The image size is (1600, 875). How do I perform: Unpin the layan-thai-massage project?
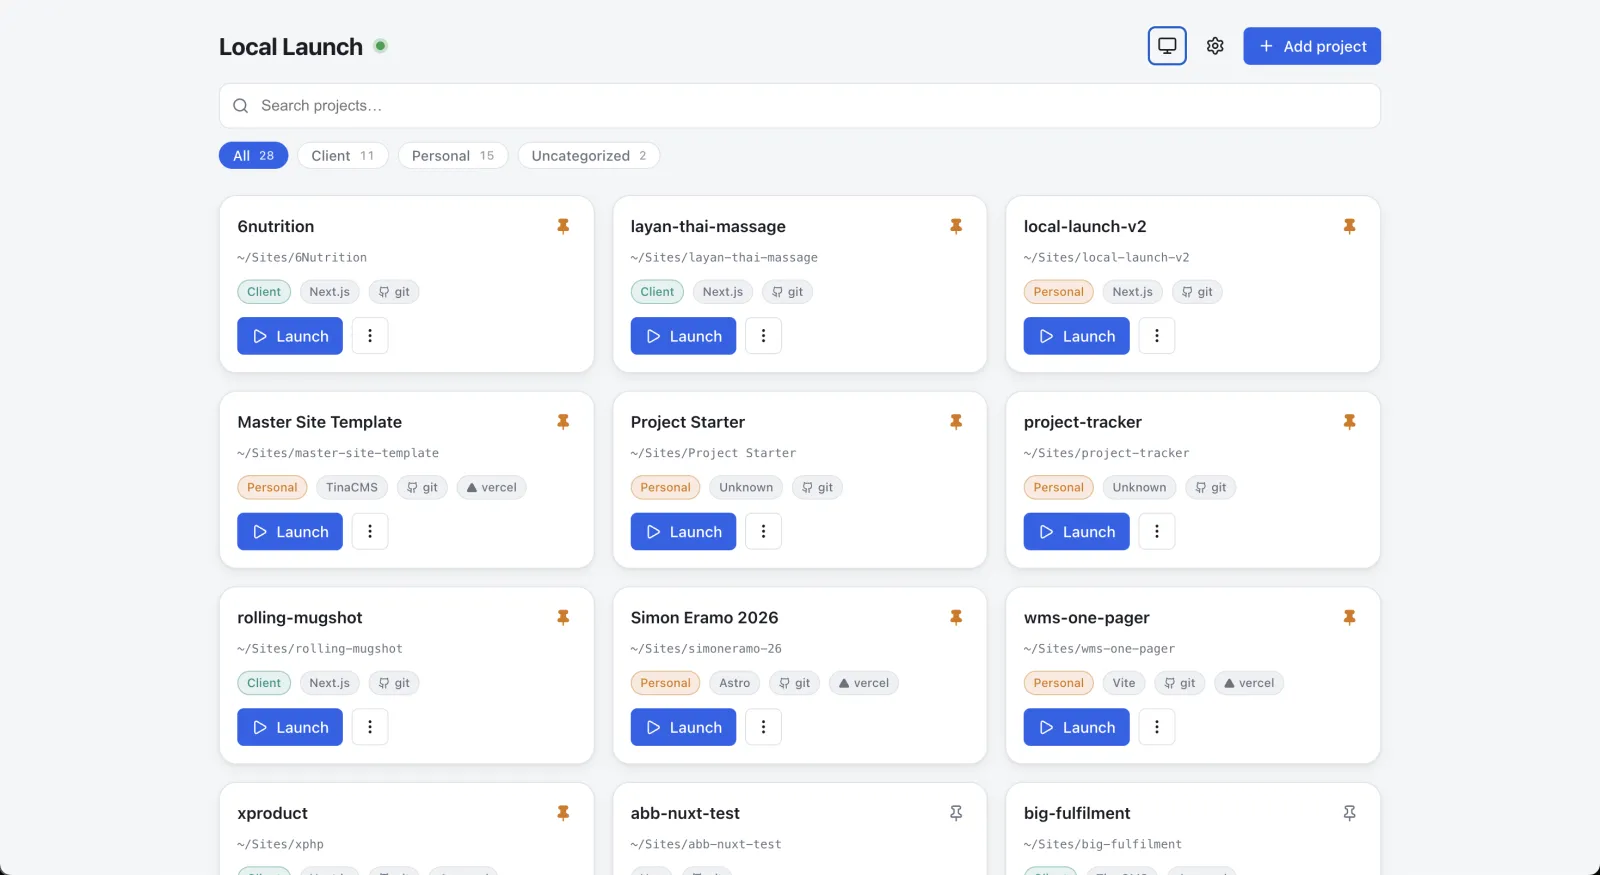point(956,227)
